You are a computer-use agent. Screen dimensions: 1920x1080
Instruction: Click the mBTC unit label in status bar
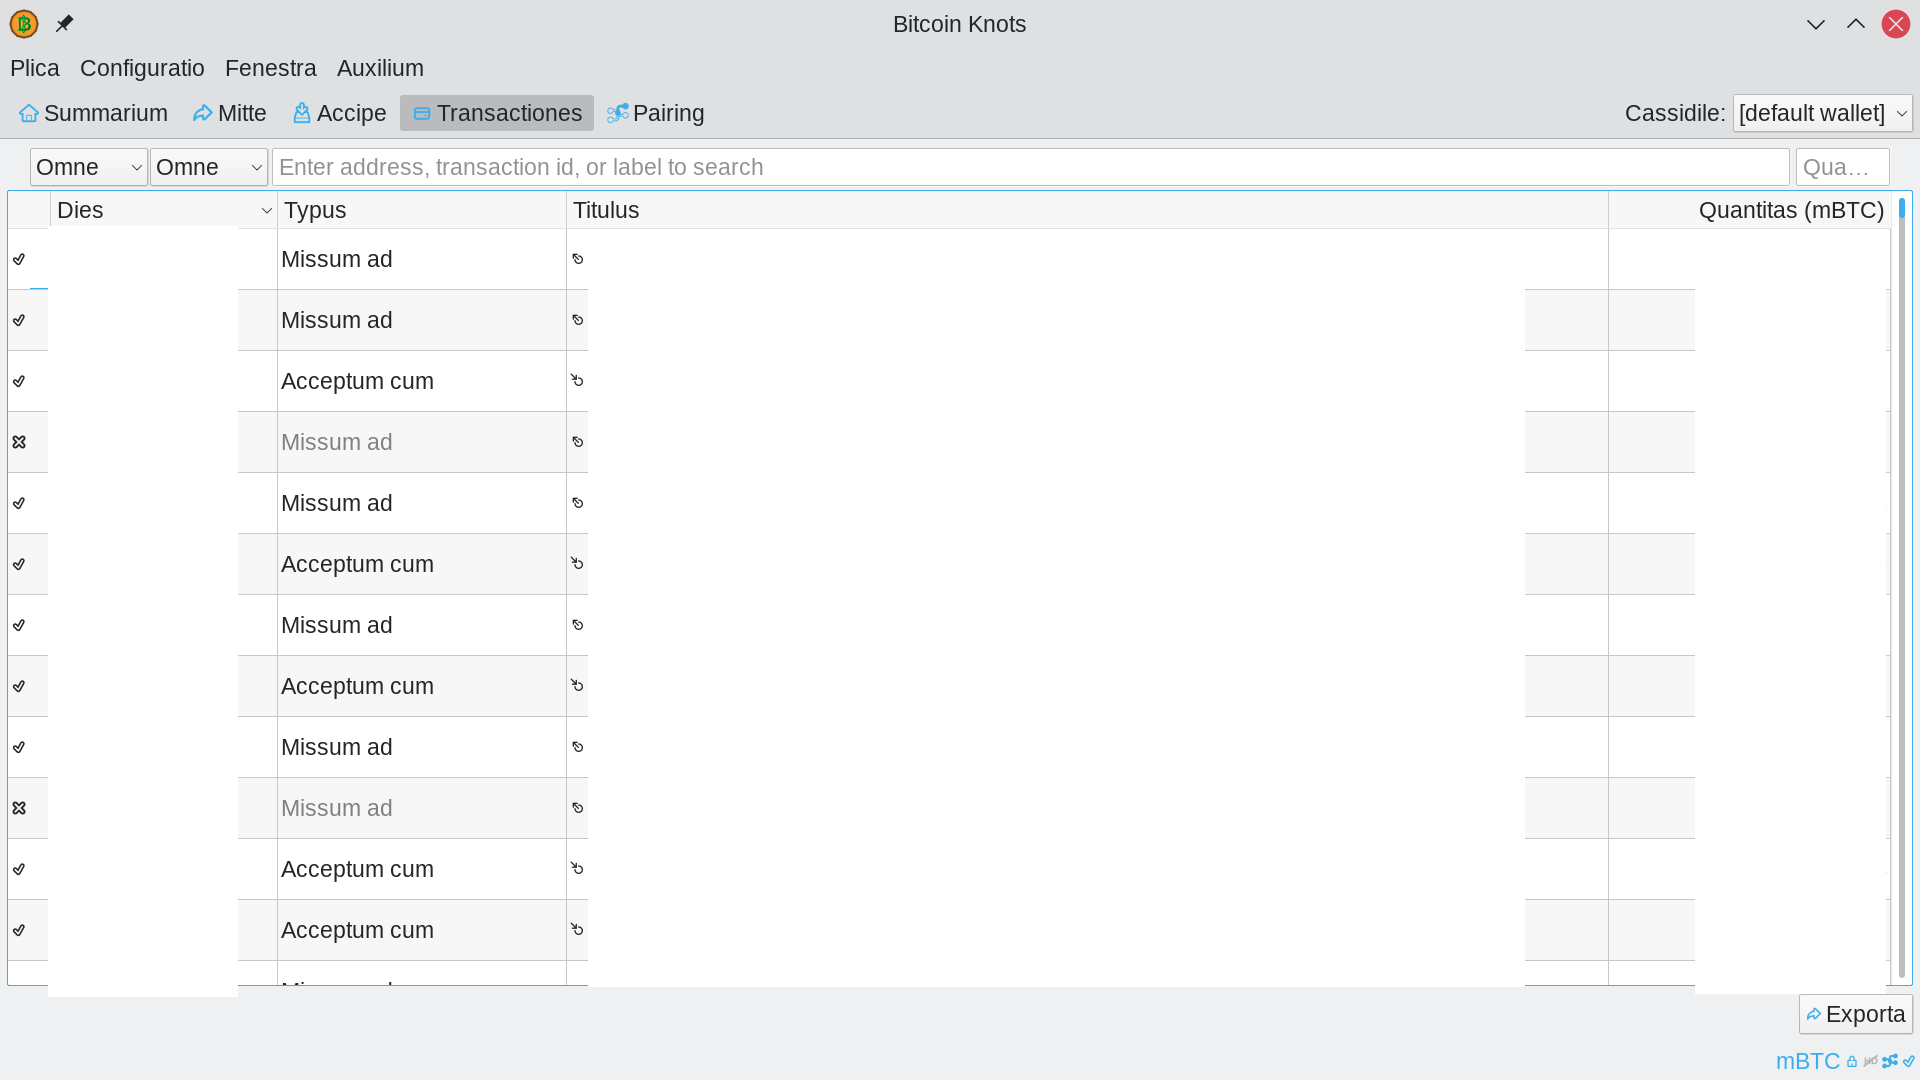pos(1807,1062)
